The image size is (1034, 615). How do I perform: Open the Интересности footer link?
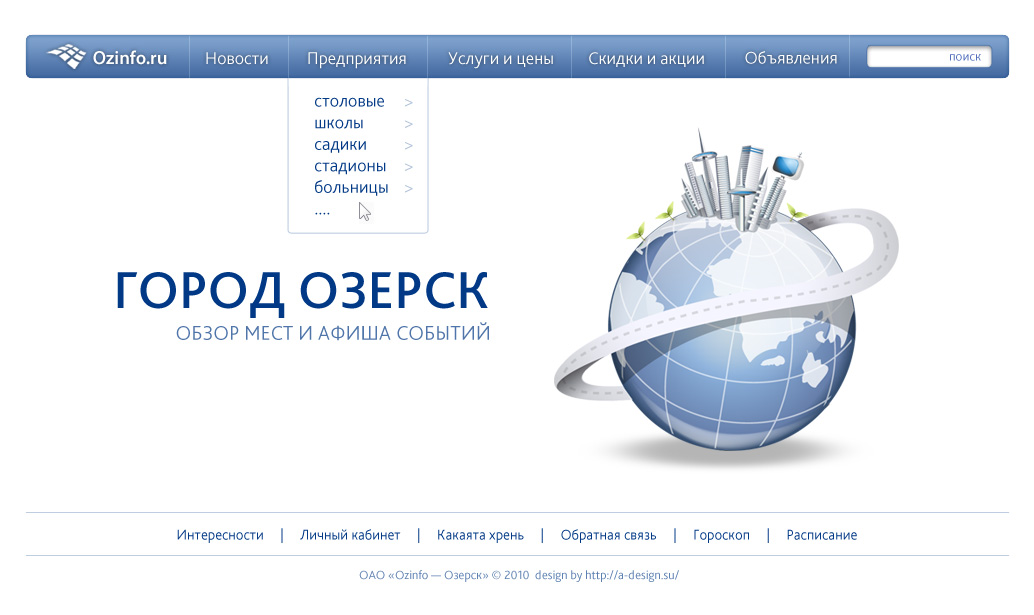point(220,535)
